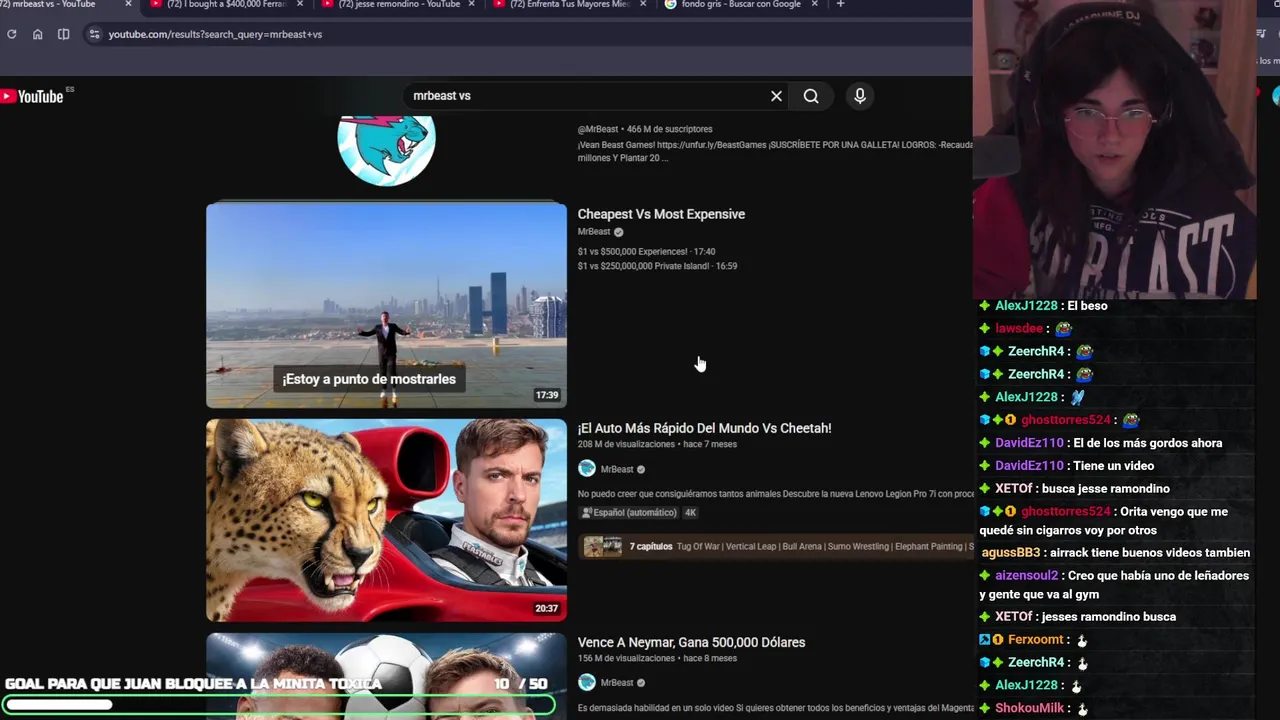Open the cheetah and red car thumbnail
This screenshot has width=1280, height=720.
click(386, 520)
